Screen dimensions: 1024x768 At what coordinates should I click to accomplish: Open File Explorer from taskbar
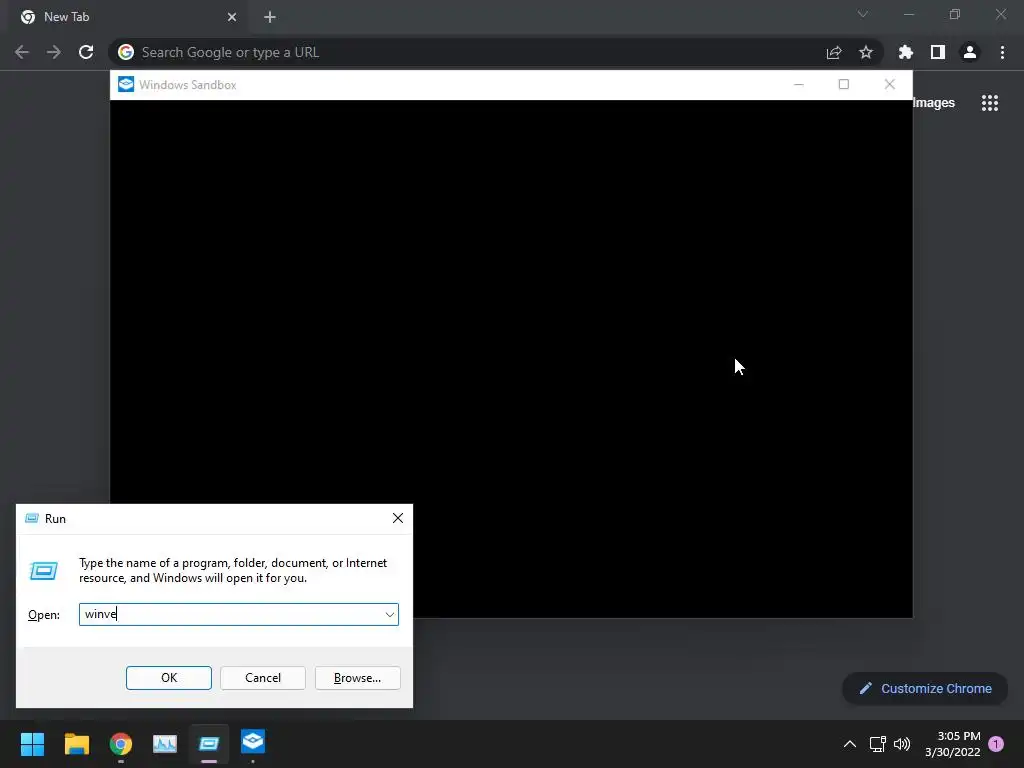pos(76,744)
